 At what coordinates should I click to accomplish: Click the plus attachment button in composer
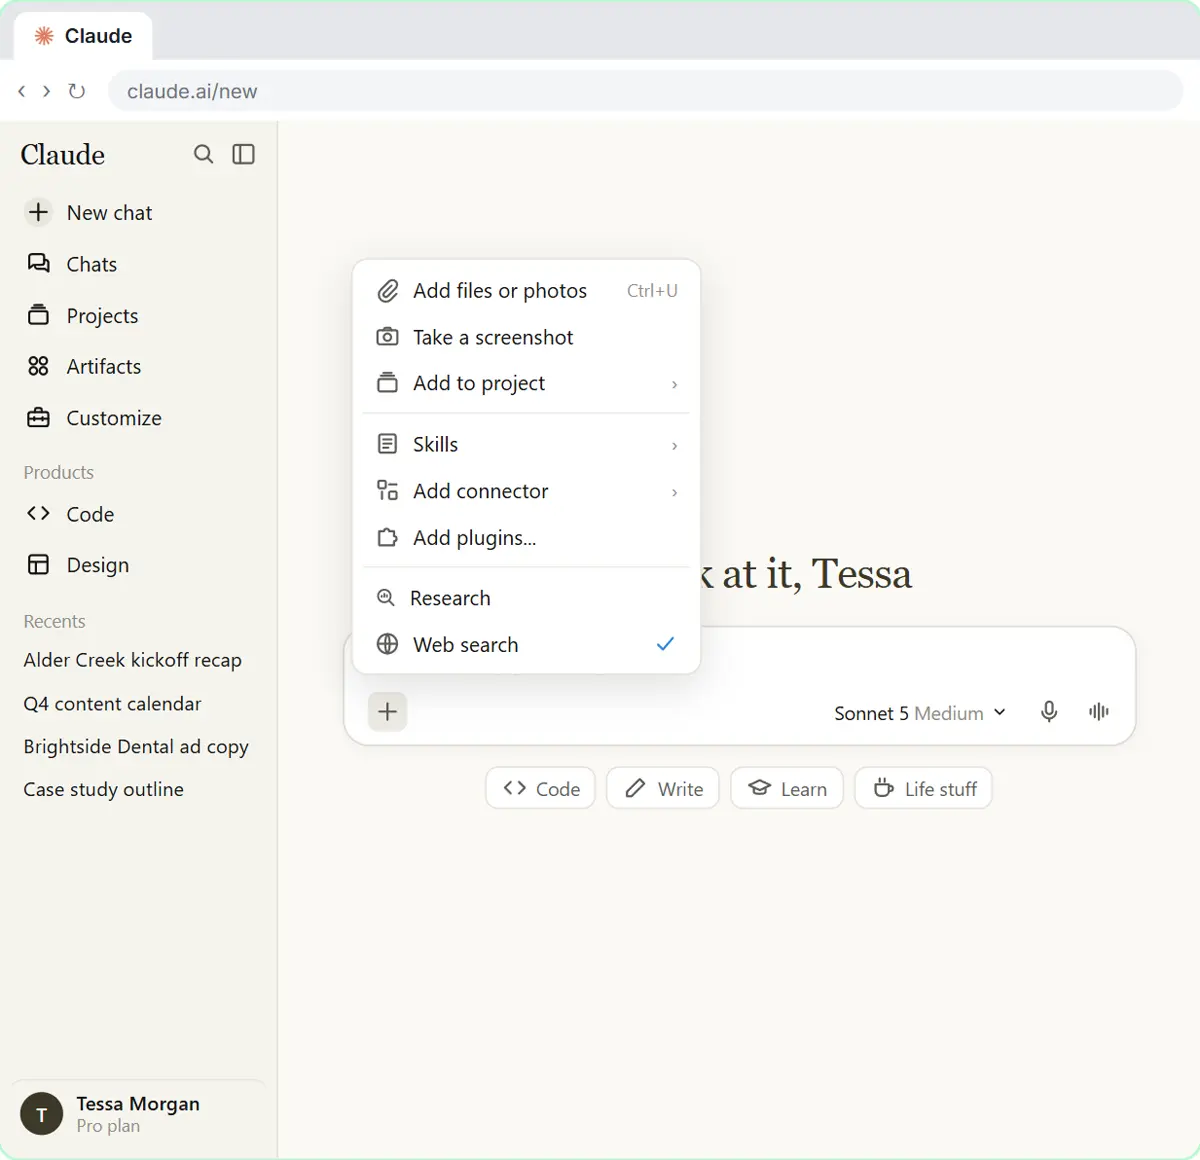[388, 712]
